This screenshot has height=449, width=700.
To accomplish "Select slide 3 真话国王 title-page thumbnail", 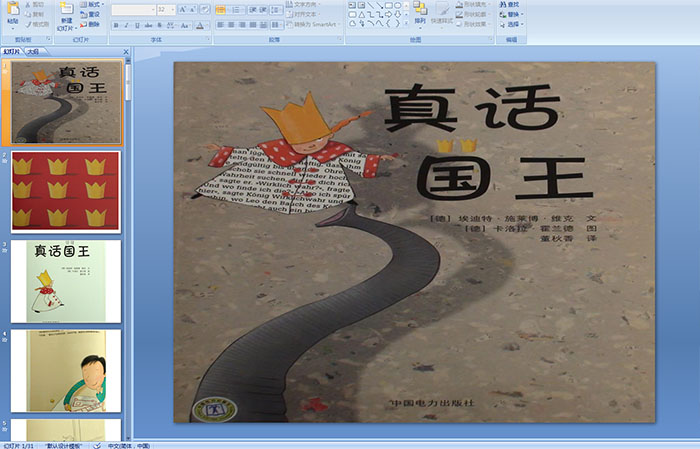I will pyautogui.click(x=66, y=281).
